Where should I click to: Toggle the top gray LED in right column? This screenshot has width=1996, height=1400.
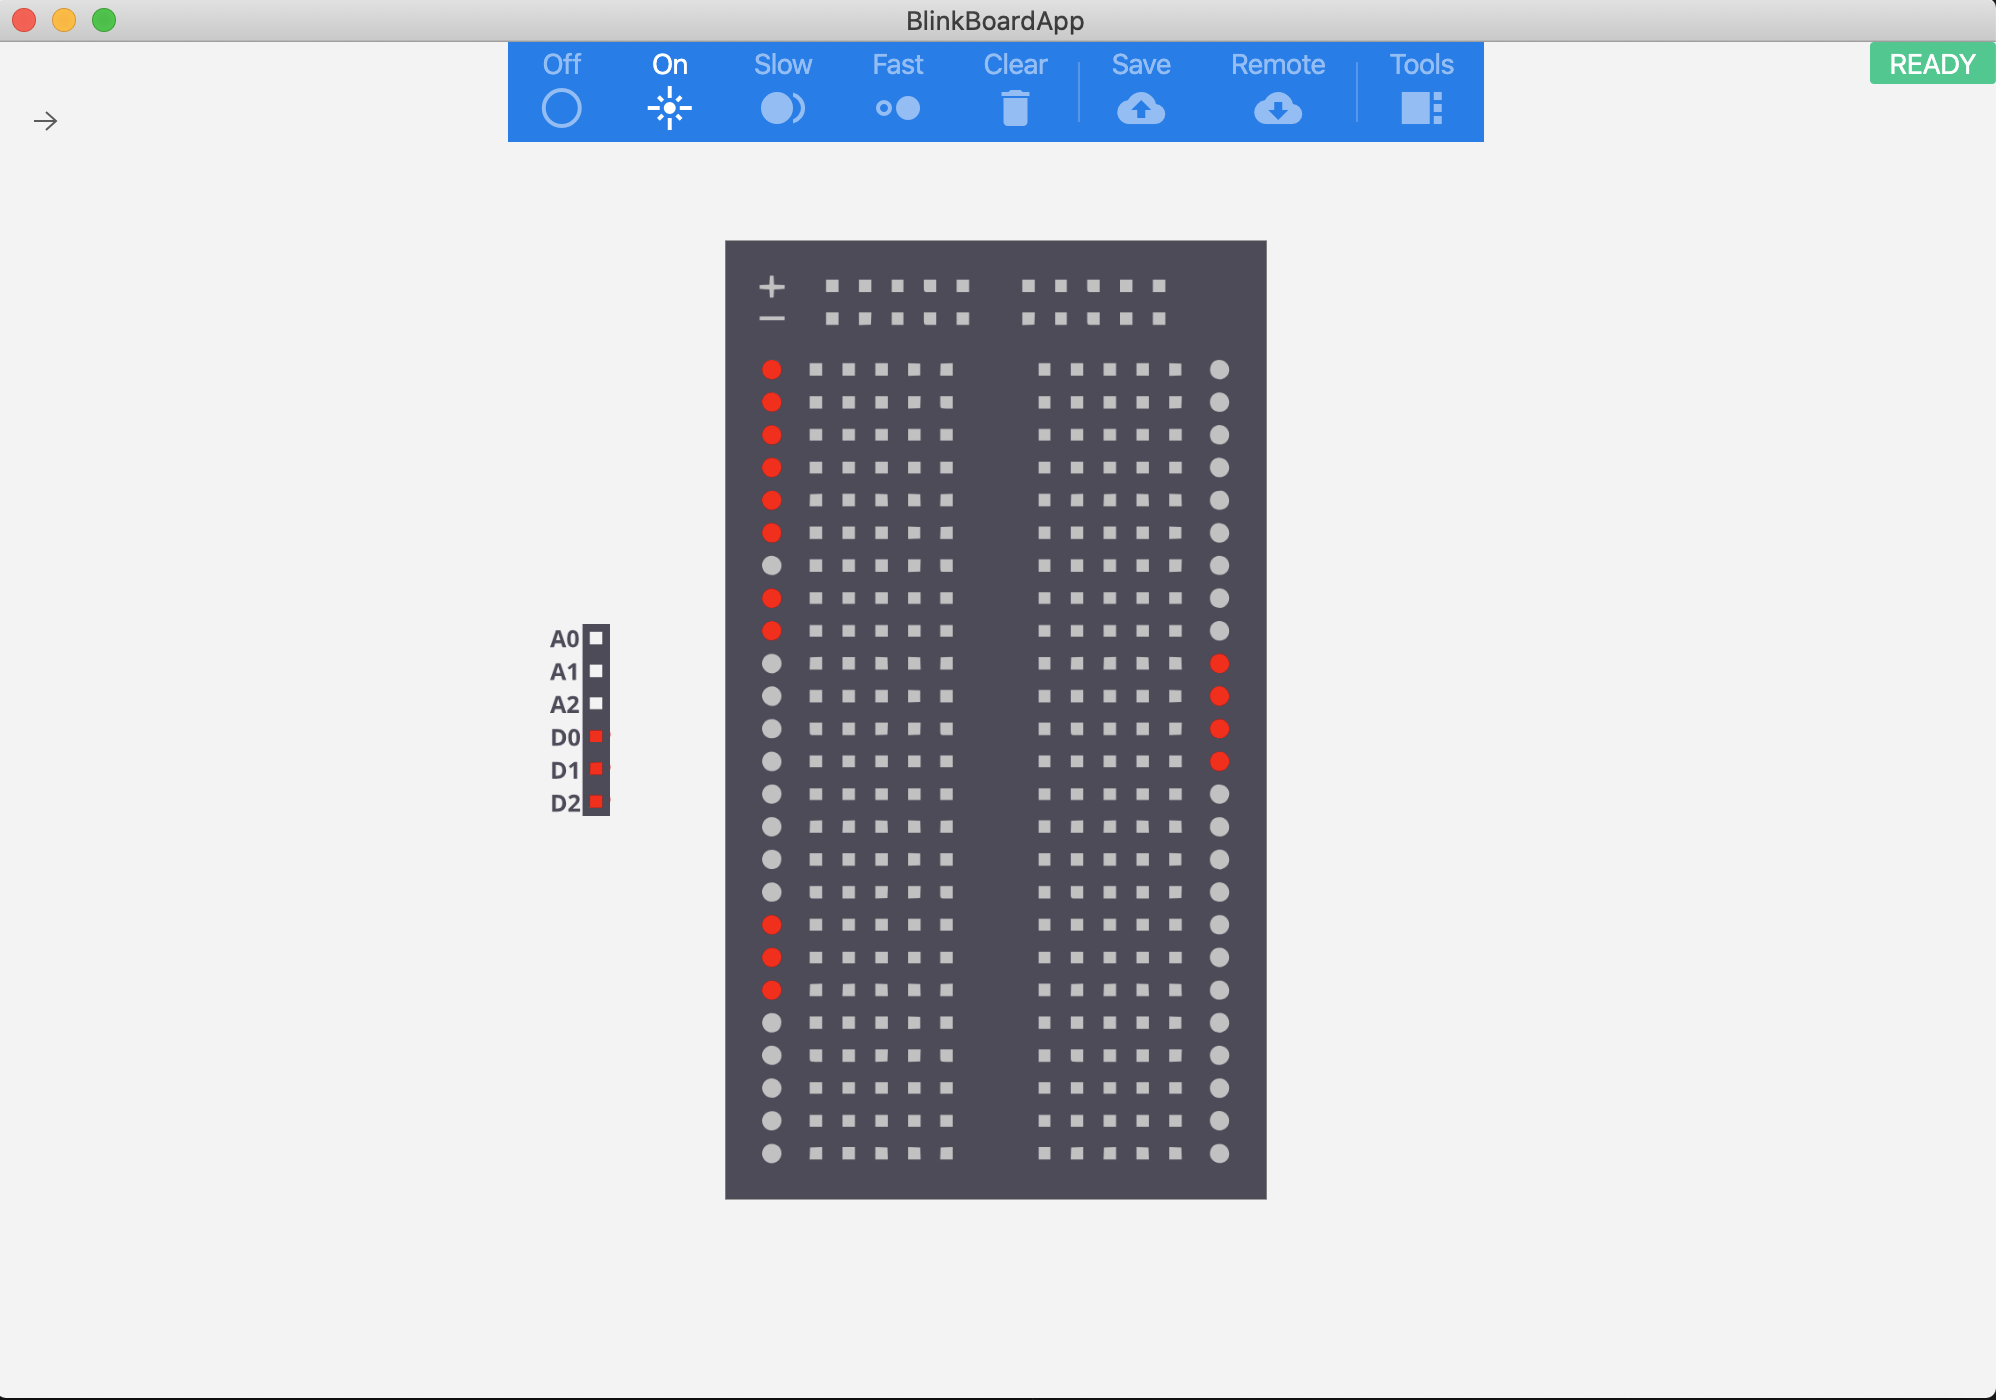(1219, 370)
